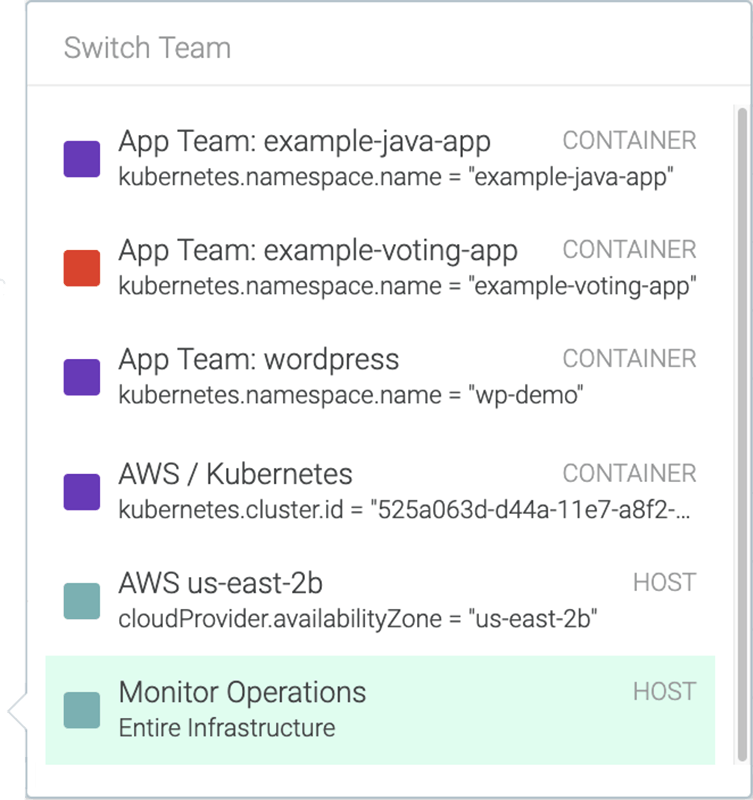Click purple swatch beside AWS / Kubernetes
Screen dimensions: 753x800
[82, 492]
